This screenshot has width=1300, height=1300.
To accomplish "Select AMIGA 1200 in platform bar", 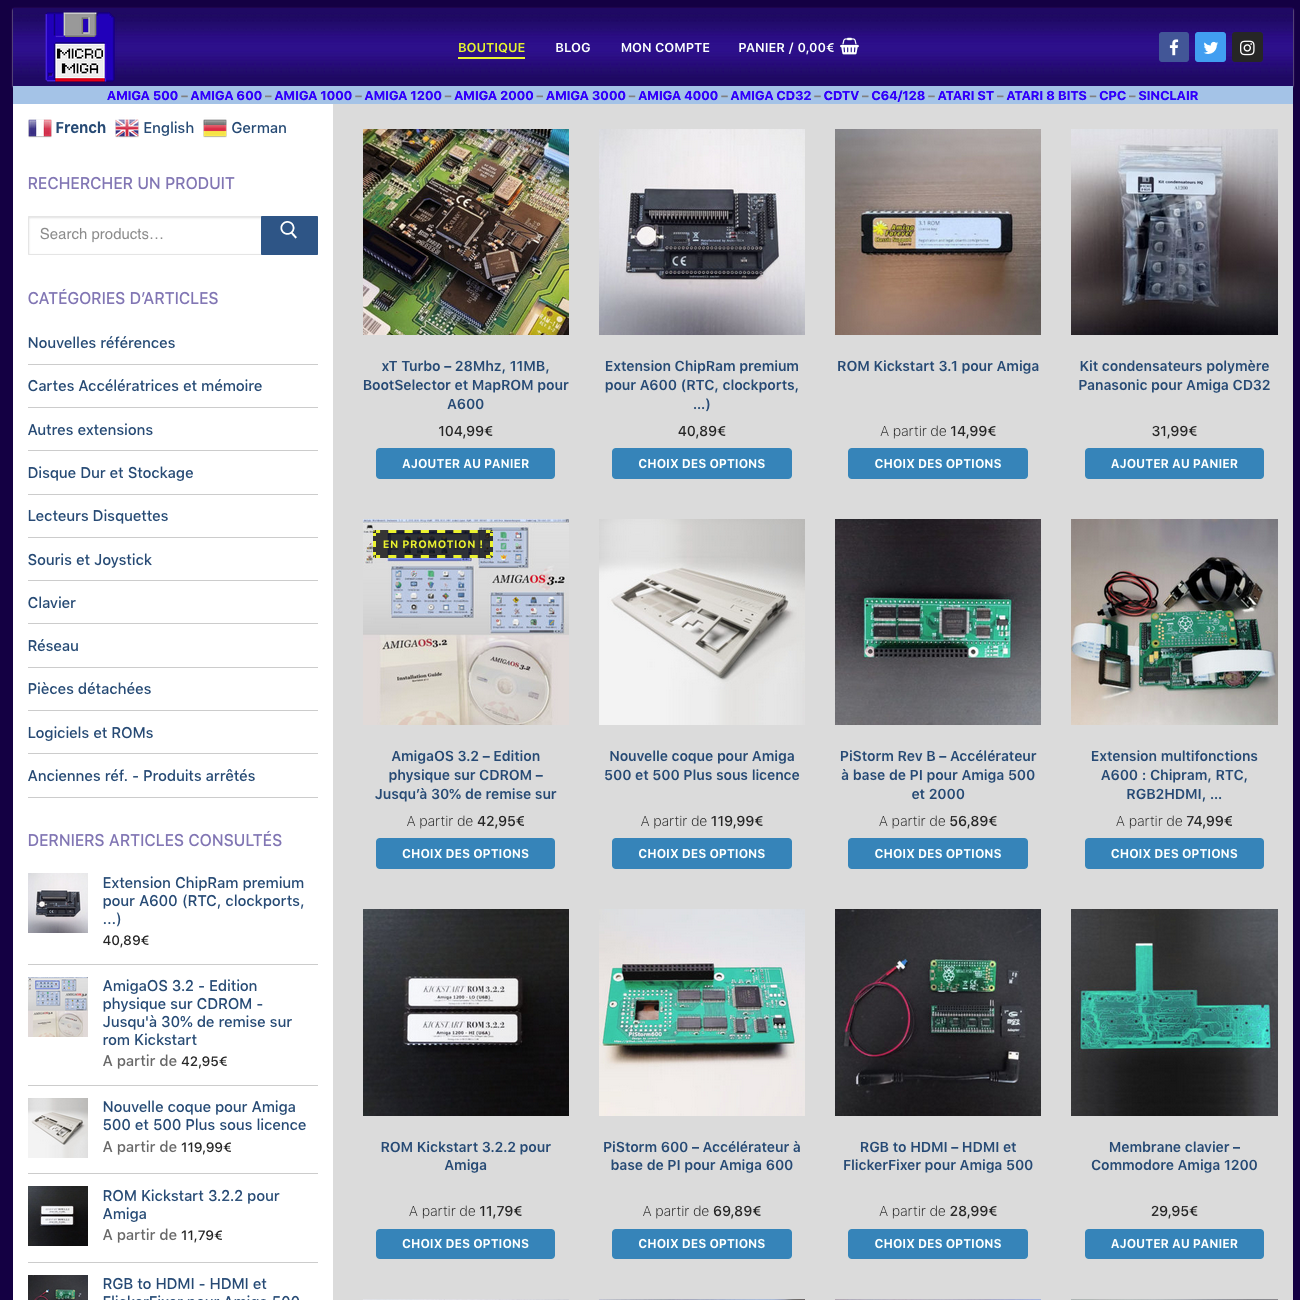I will [x=403, y=96].
